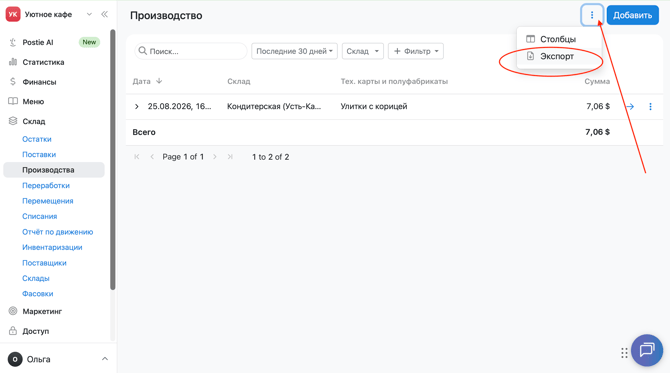This screenshot has height=373, width=670.
Task: Click the blue arrow in the production row
Action: pos(630,106)
